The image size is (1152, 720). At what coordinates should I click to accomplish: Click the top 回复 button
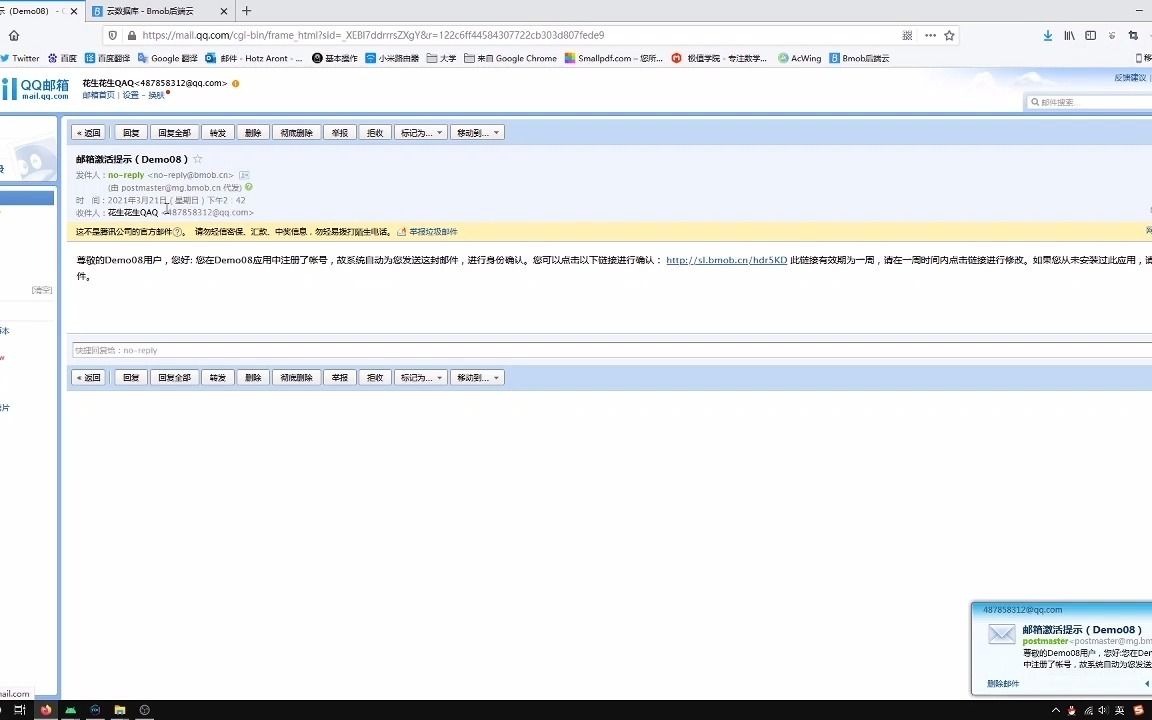(x=131, y=133)
